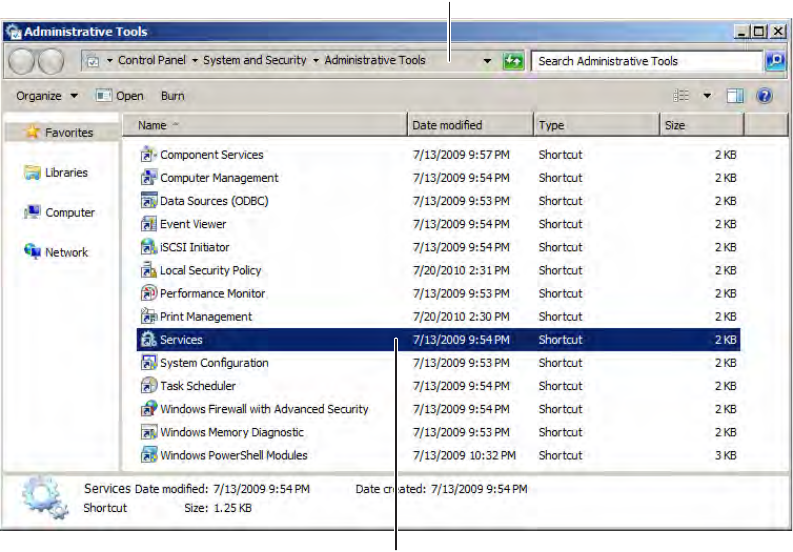
Task: Sort by the Name column header
Action: 265,125
